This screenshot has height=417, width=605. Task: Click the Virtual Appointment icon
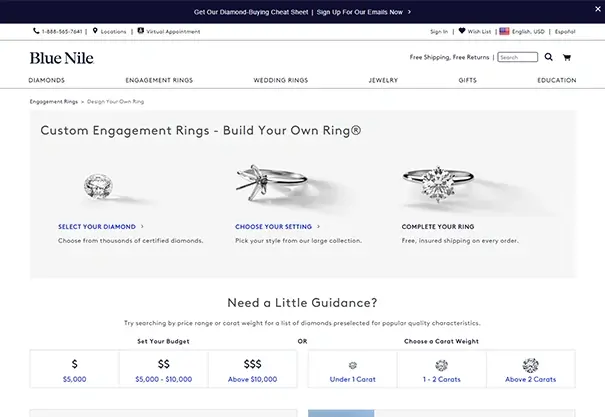(140, 30)
